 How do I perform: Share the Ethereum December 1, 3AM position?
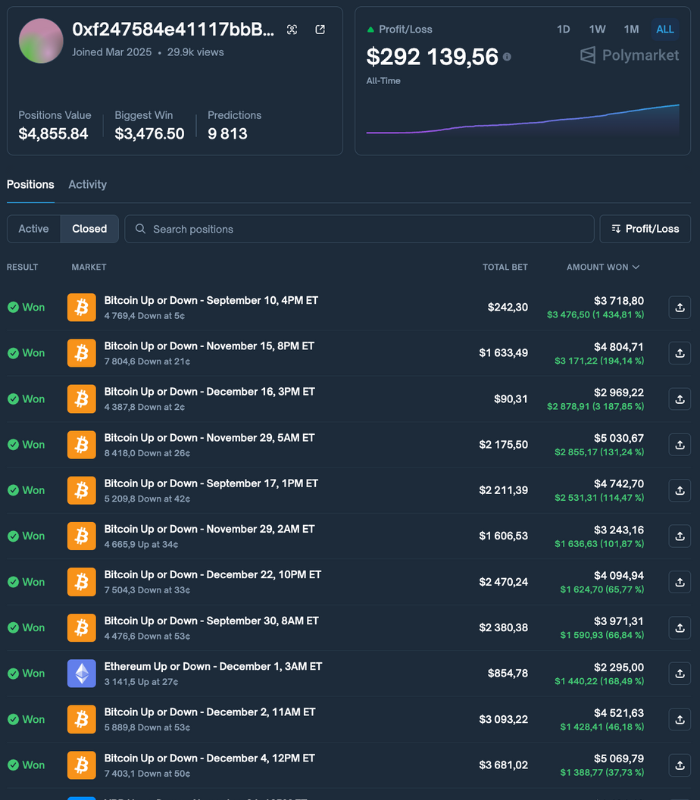click(680, 673)
